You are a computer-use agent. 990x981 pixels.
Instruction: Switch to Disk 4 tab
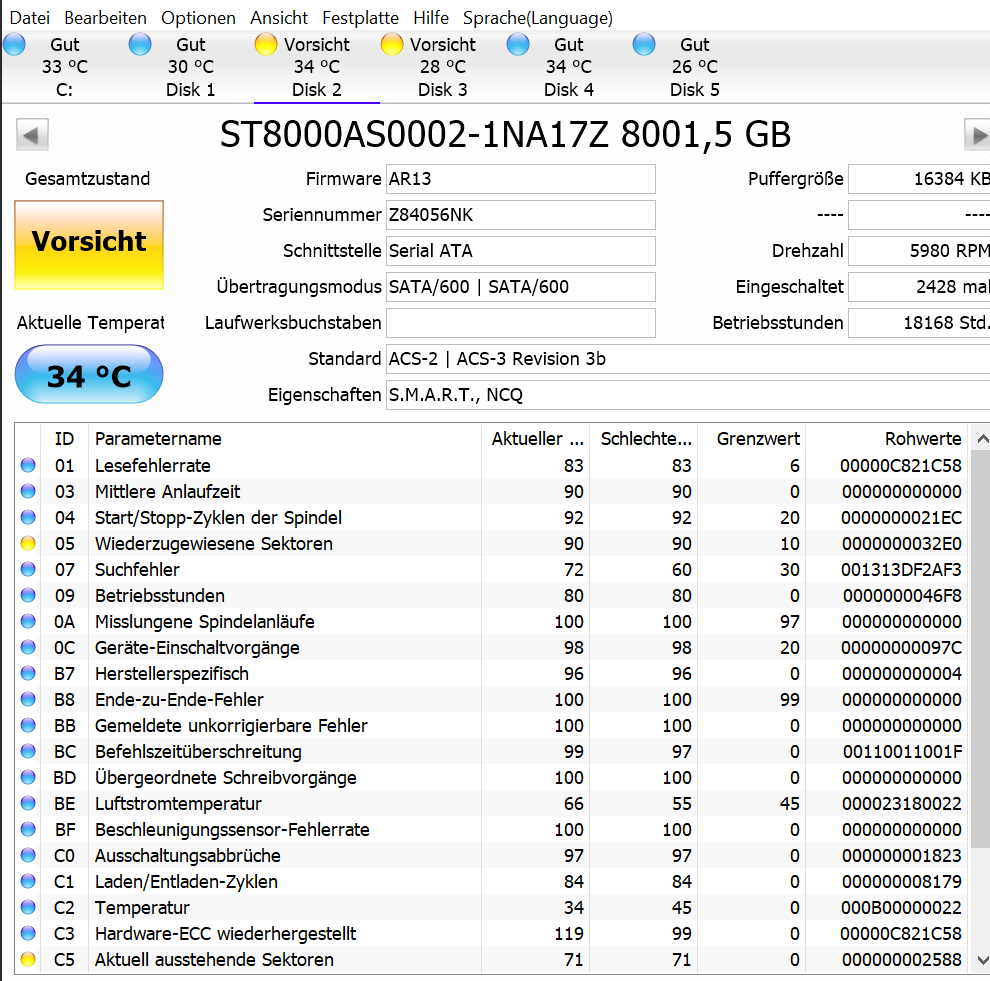tap(569, 67)
